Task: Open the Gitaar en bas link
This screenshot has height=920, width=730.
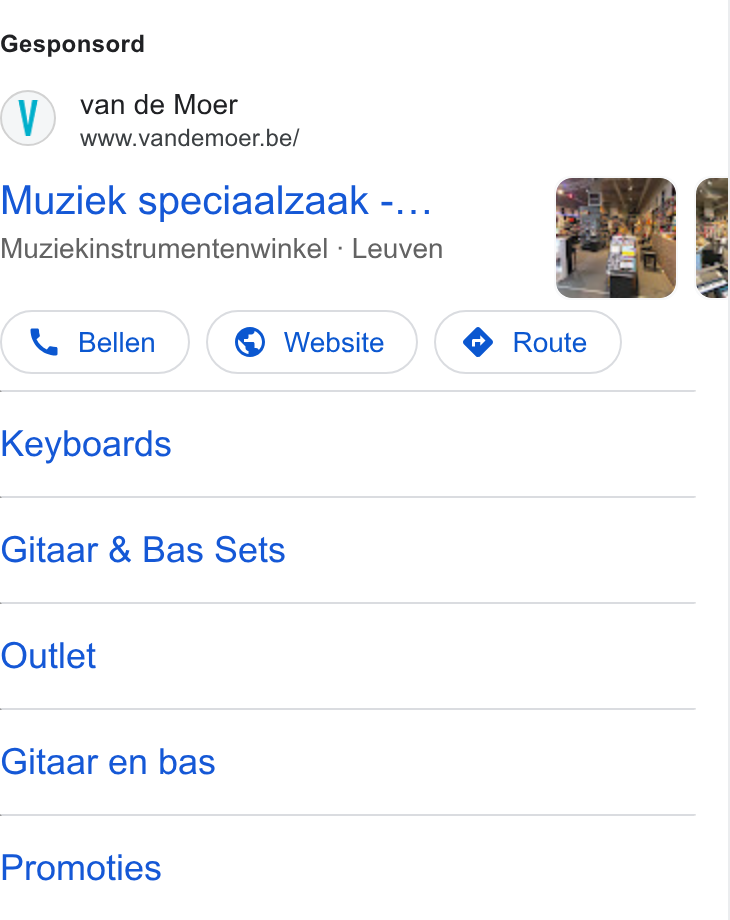Action: point(108,762)
